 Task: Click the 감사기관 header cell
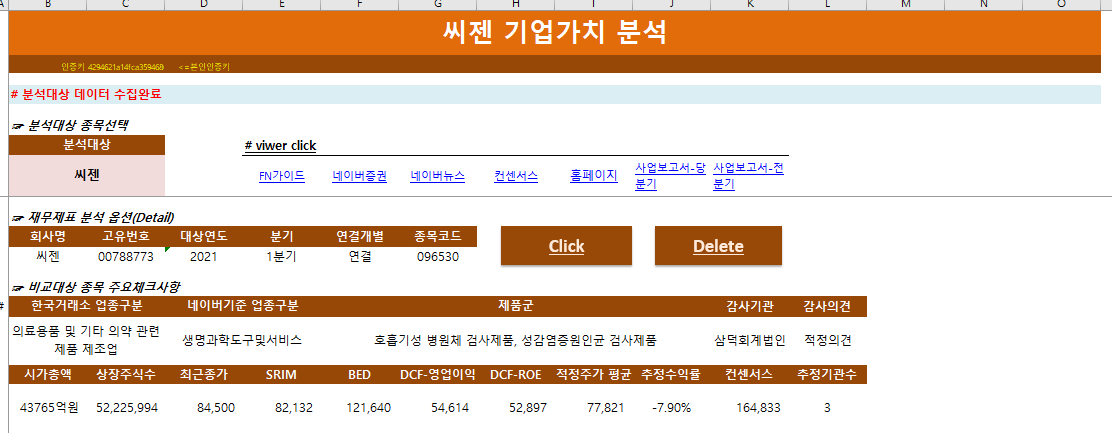pos(750,306)
